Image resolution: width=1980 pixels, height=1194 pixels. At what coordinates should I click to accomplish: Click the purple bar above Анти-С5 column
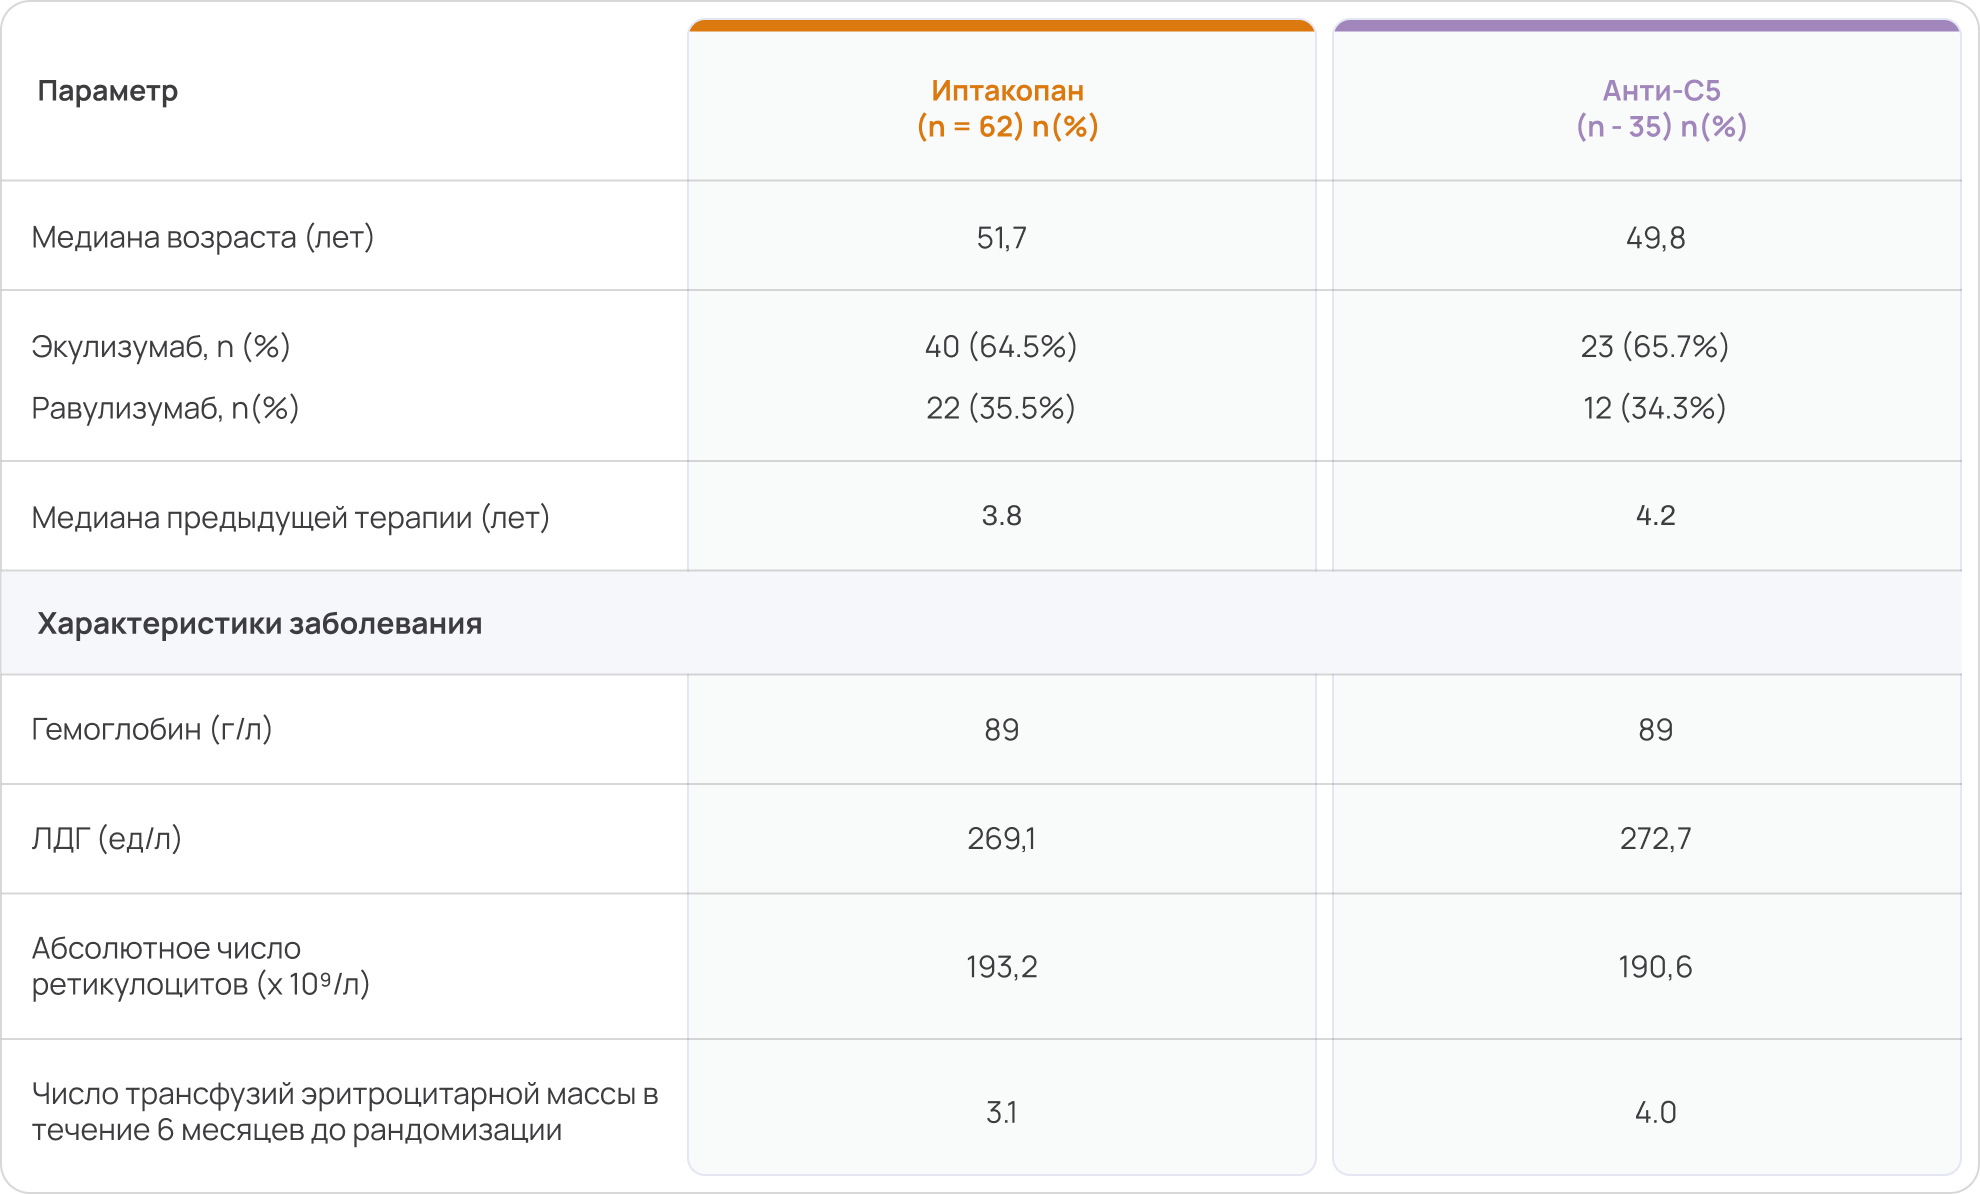[x=1647, y=25]
